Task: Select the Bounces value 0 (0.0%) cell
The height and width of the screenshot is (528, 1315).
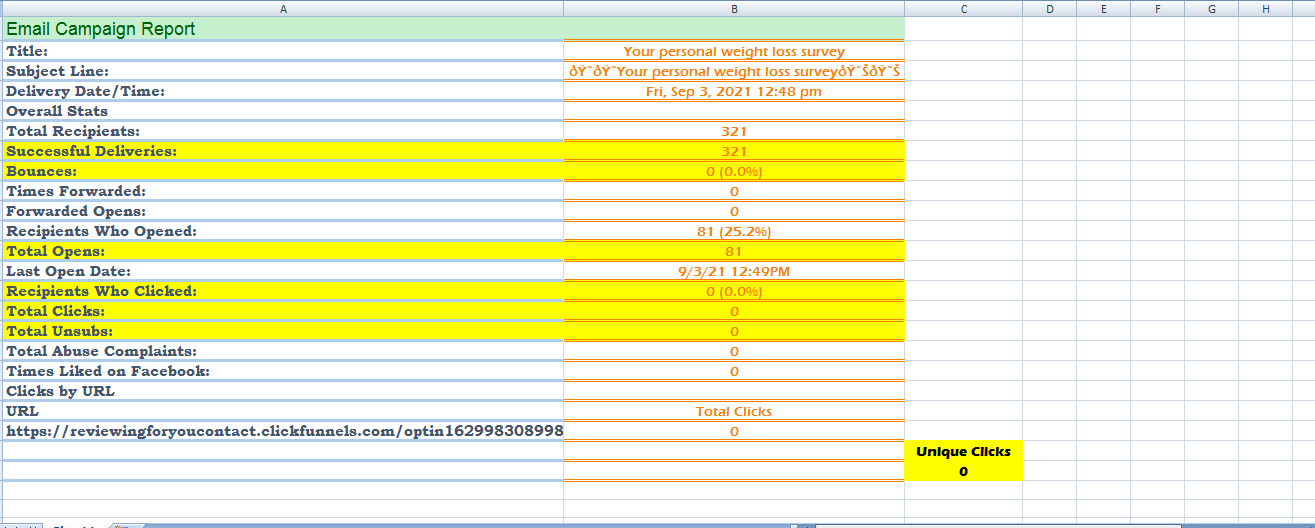Action: (734, 171)
